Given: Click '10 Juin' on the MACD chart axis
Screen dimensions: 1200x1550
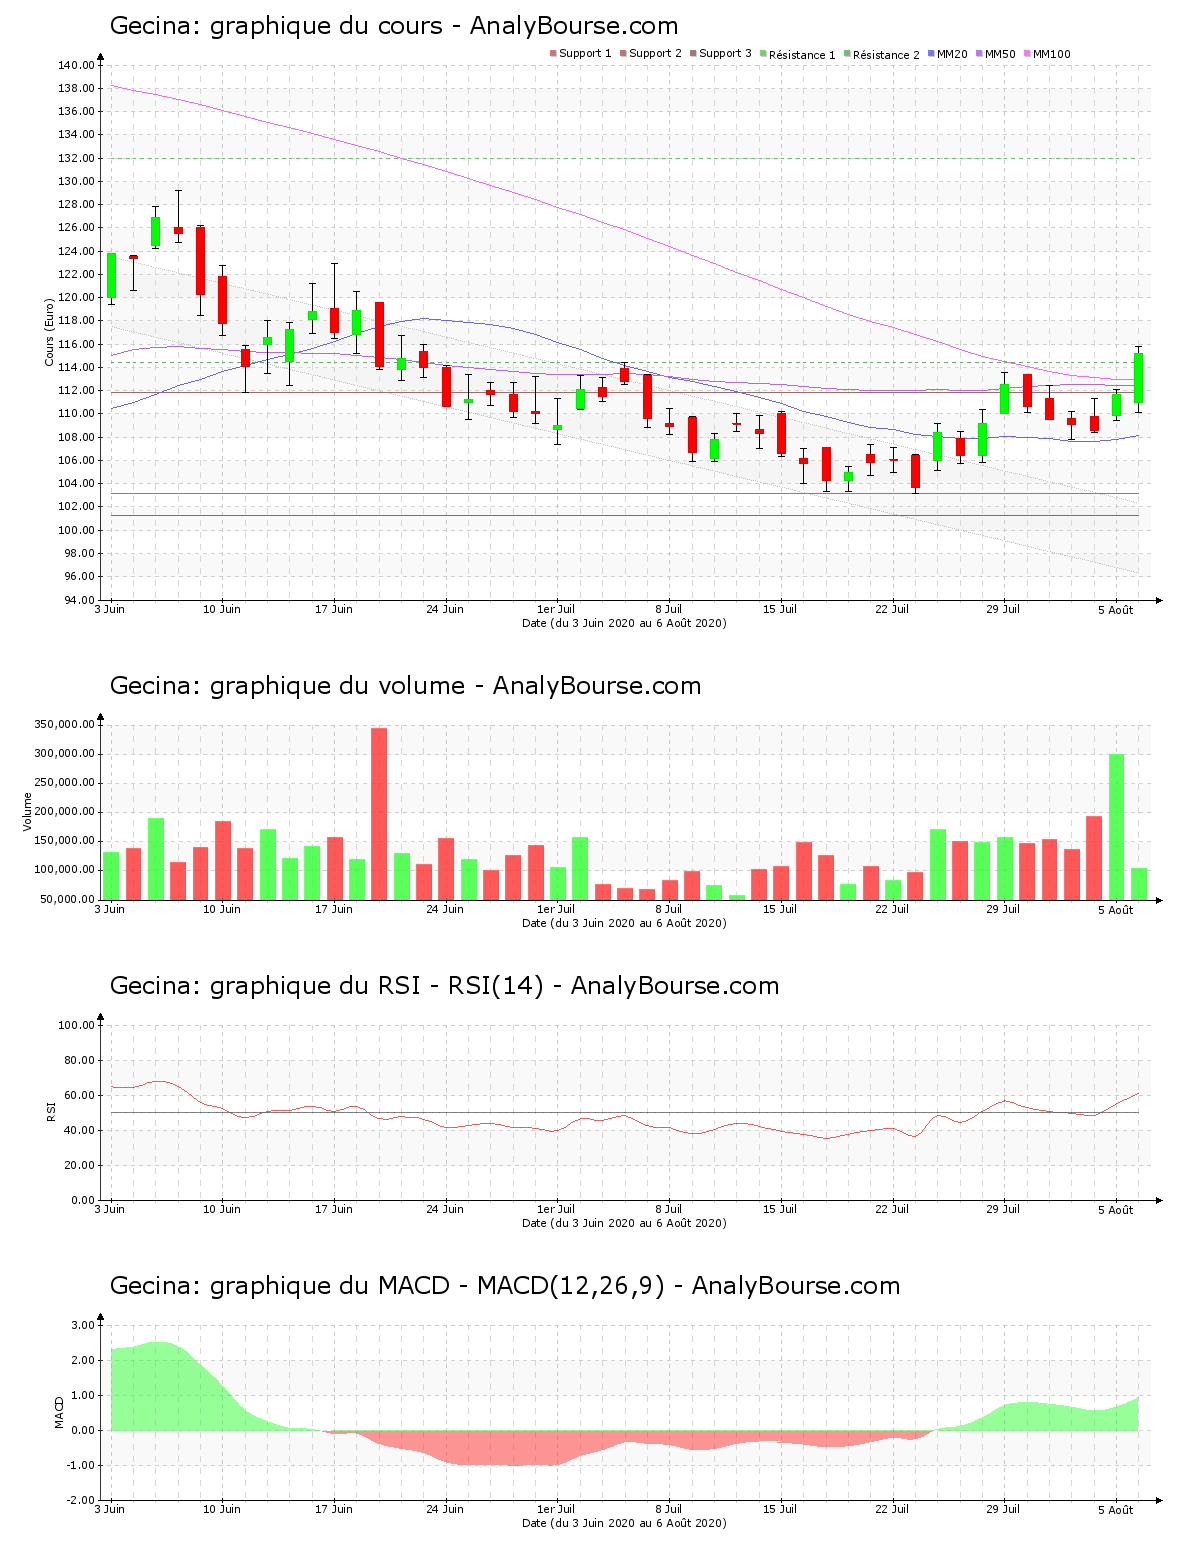Looking at the screenshot, I should coord(222,1509).
